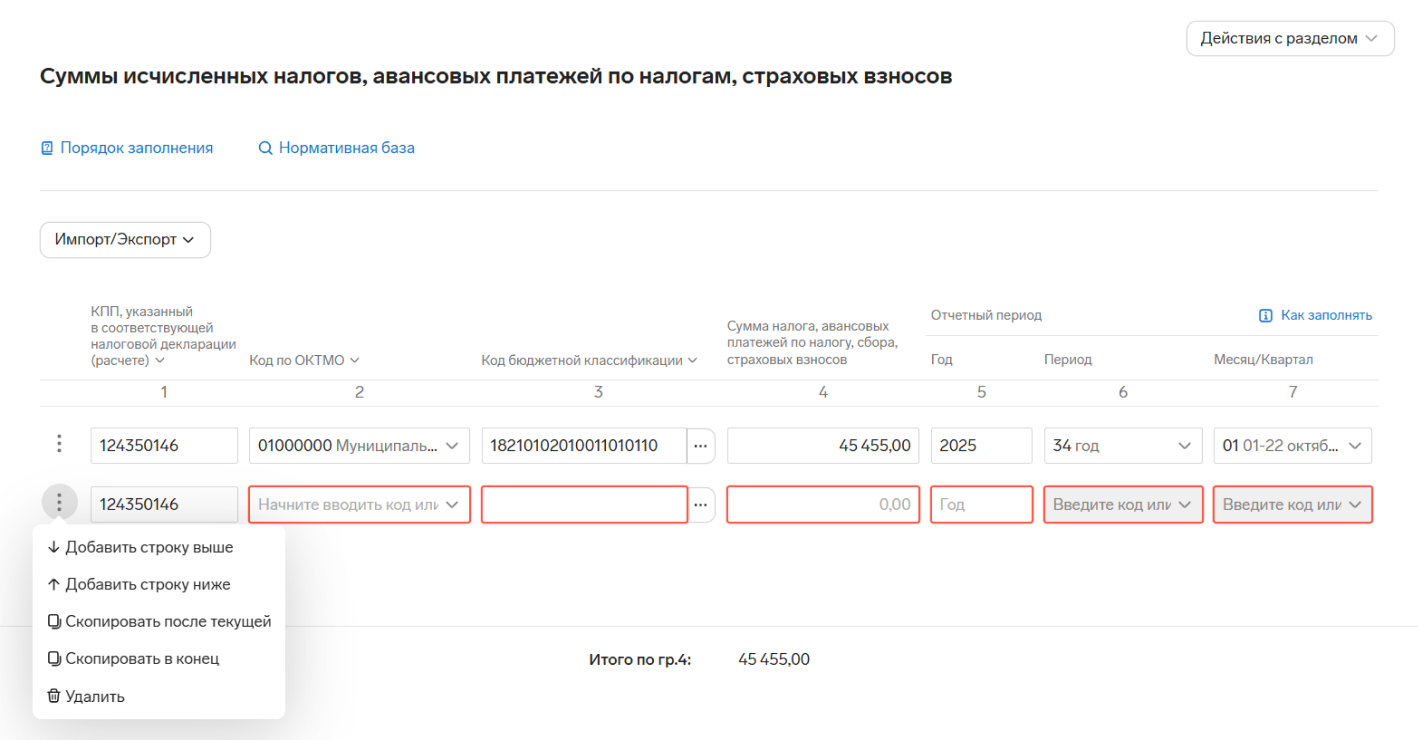Click the Нормативная база search icon
The height and width of the screenshot is (740, 1418).
[265, 148]
